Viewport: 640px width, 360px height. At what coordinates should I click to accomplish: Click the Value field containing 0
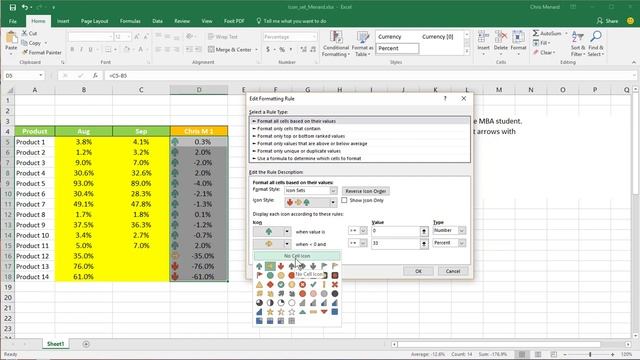(x=395, y=231)
